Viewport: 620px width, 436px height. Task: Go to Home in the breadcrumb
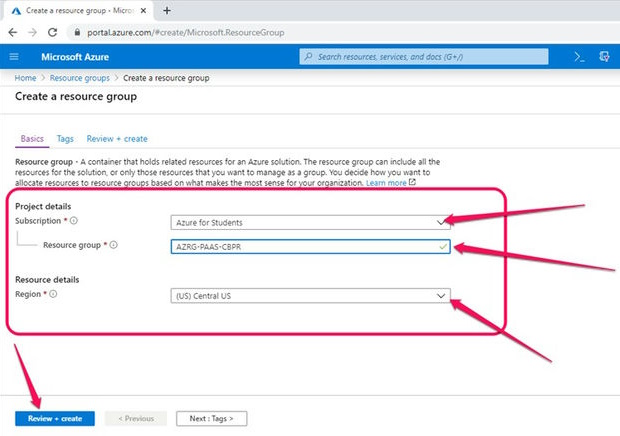pos(25,78)
